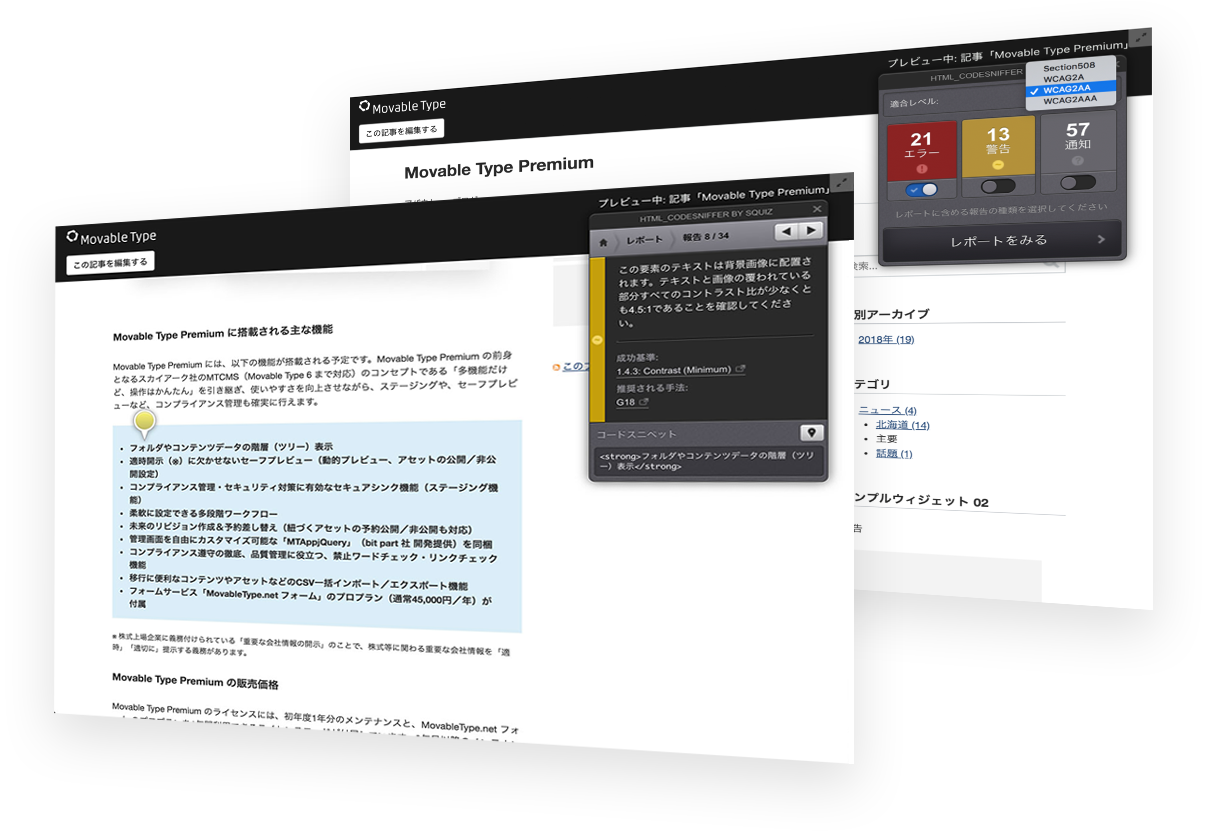
Task: Click the 報告 8 / 34 breadcrumb item
Action: point(705,238)
